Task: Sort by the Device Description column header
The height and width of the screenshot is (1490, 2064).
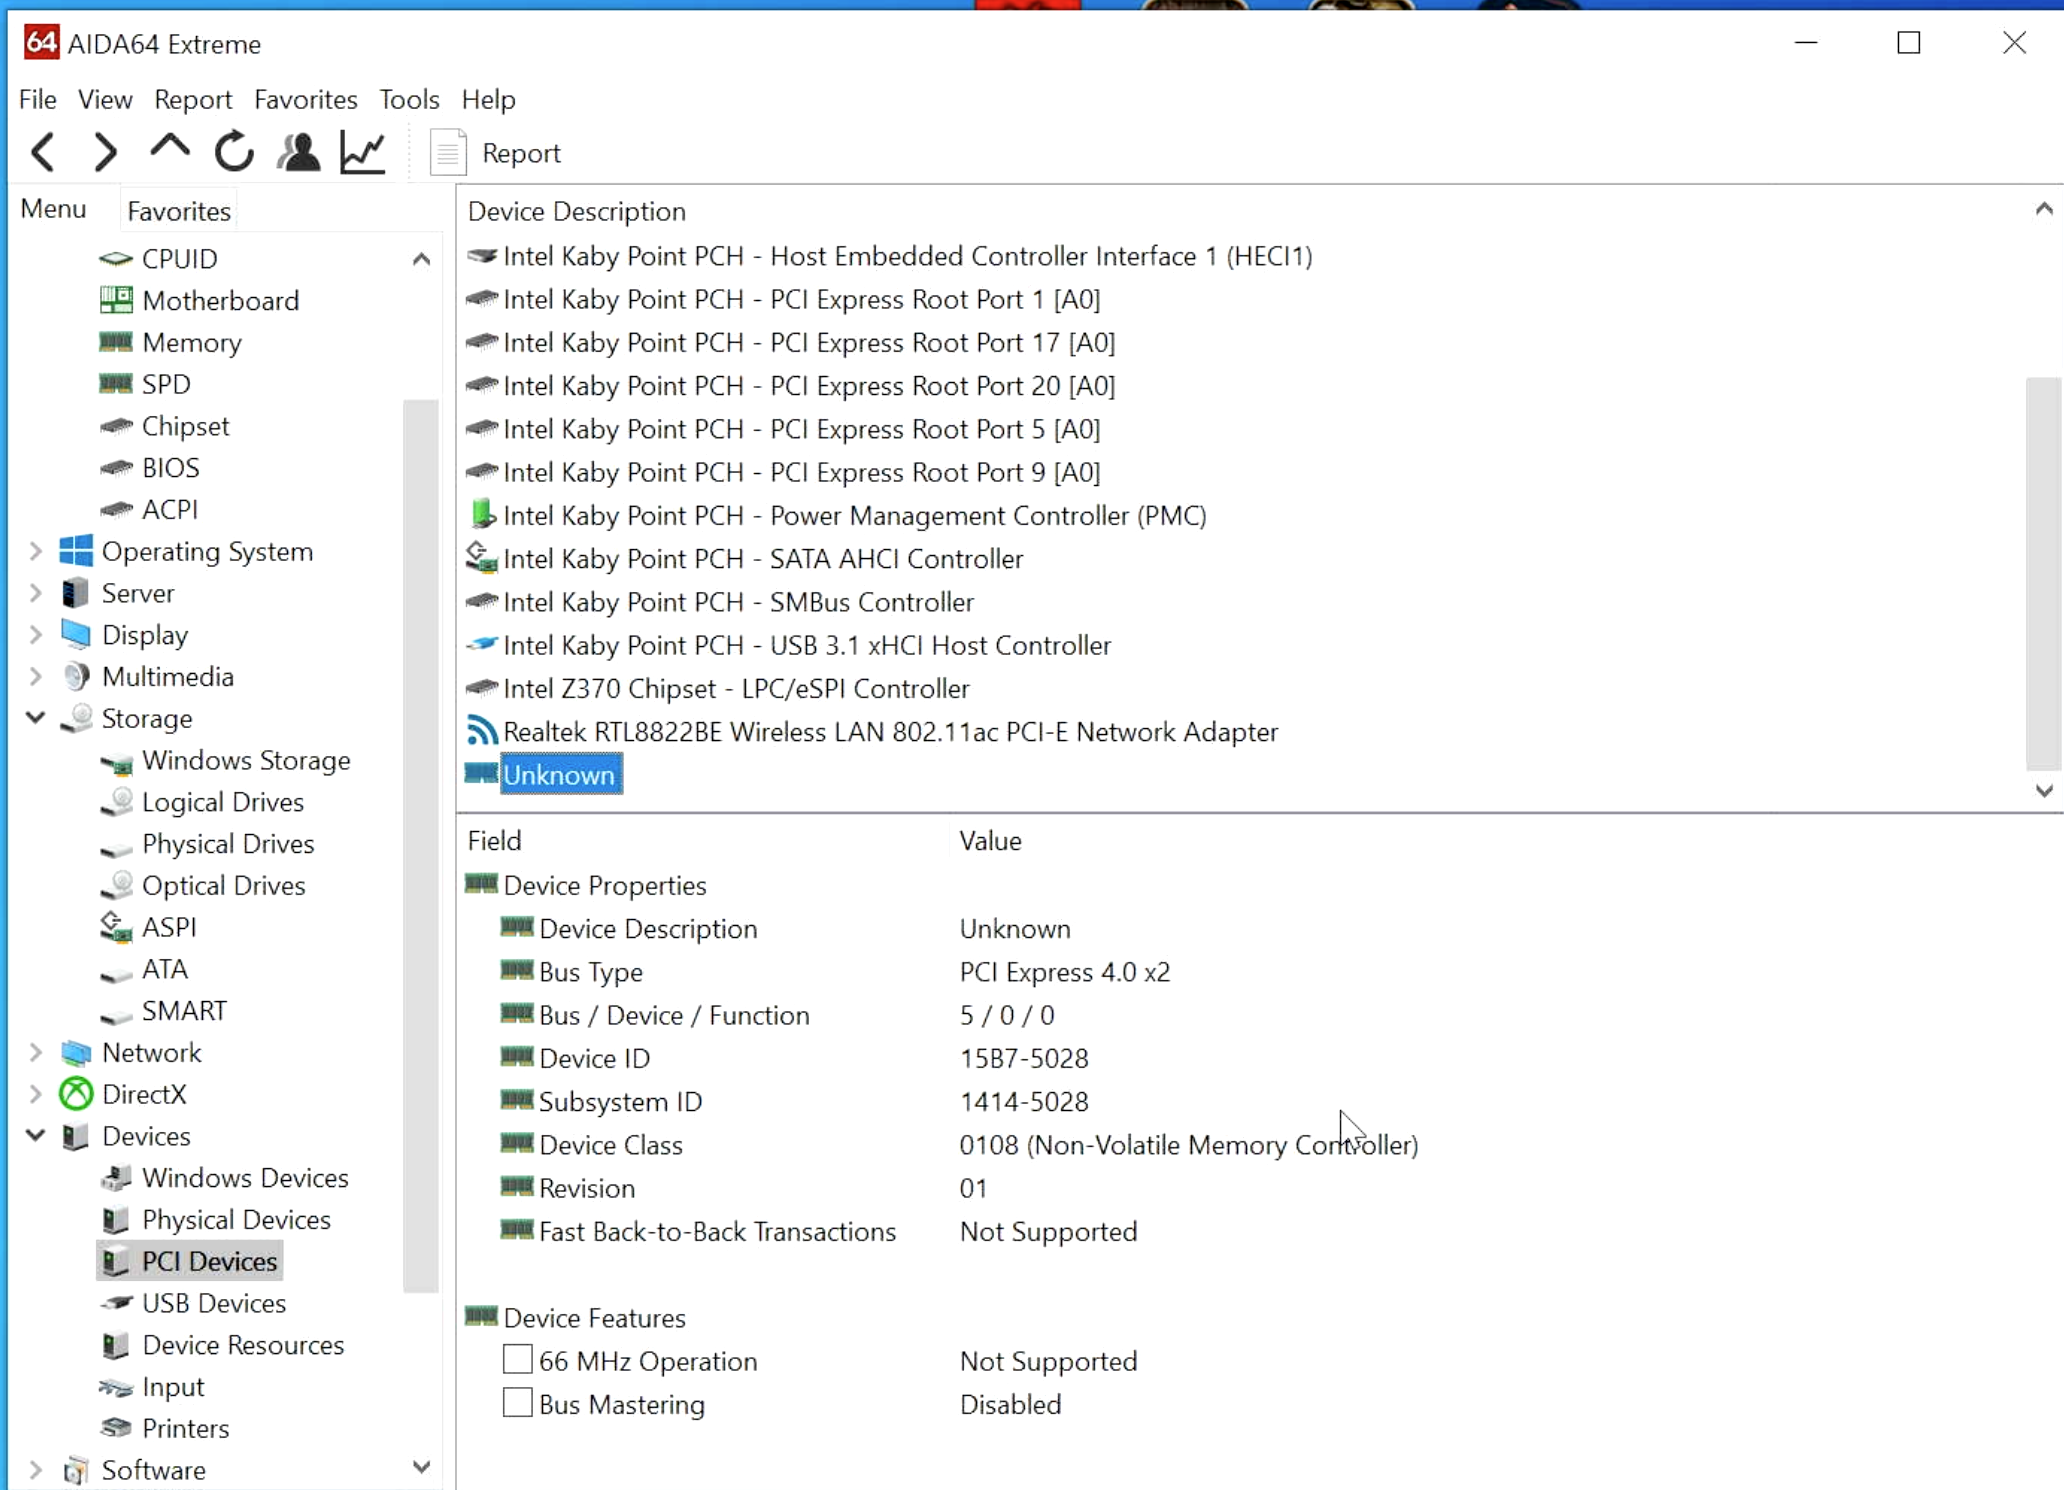Action: [577, 211]
